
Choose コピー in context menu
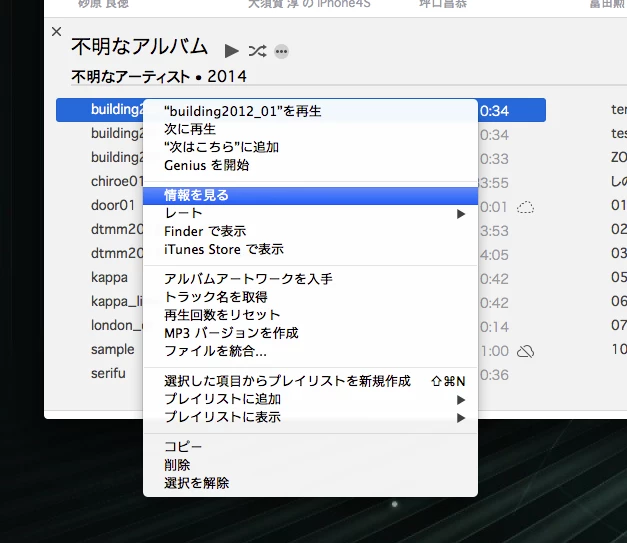[x=310, y=447]
